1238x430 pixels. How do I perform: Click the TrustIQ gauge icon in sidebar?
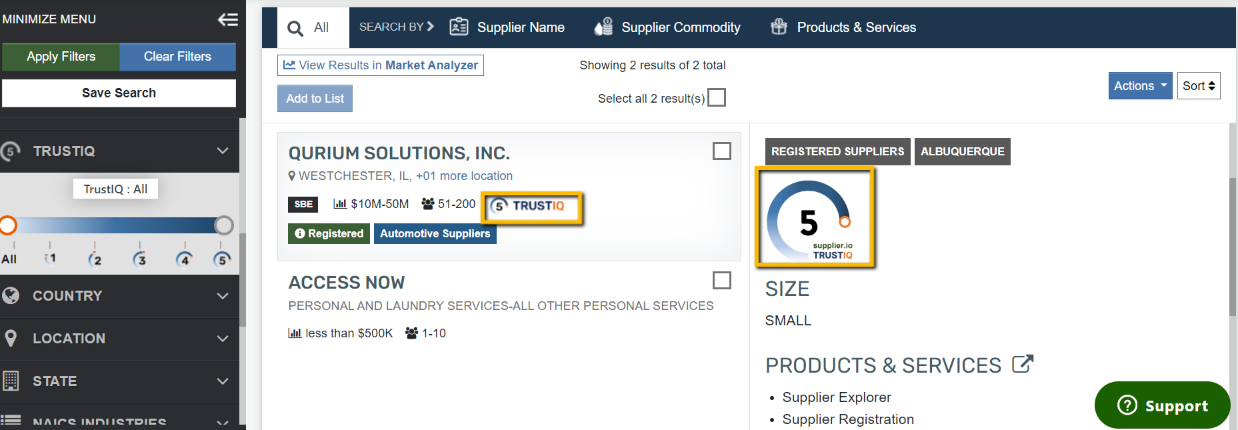pyautogui.click(x=10, y=151)
